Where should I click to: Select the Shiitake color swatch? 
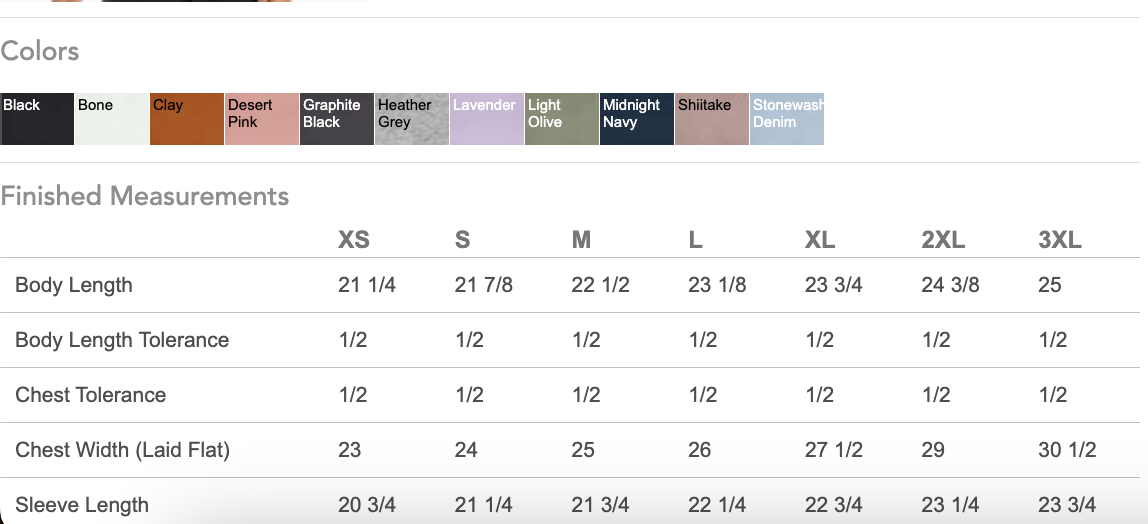(x=712, y=119)
